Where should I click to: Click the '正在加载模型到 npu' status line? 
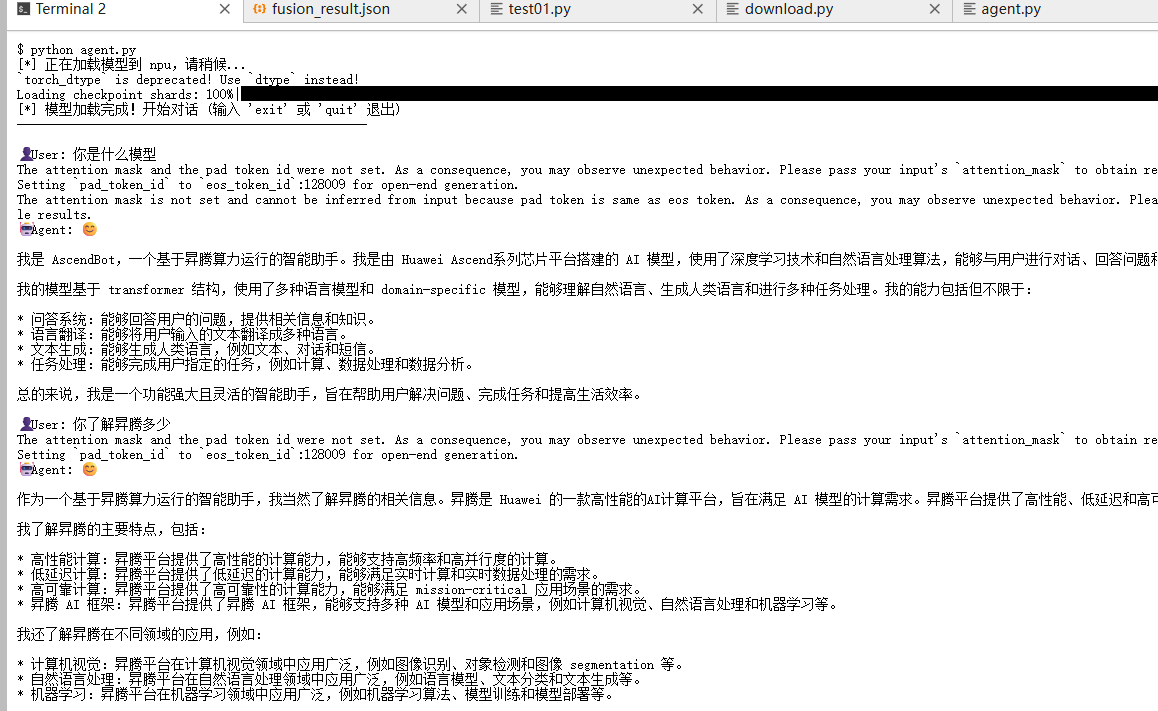click(131, 65)
